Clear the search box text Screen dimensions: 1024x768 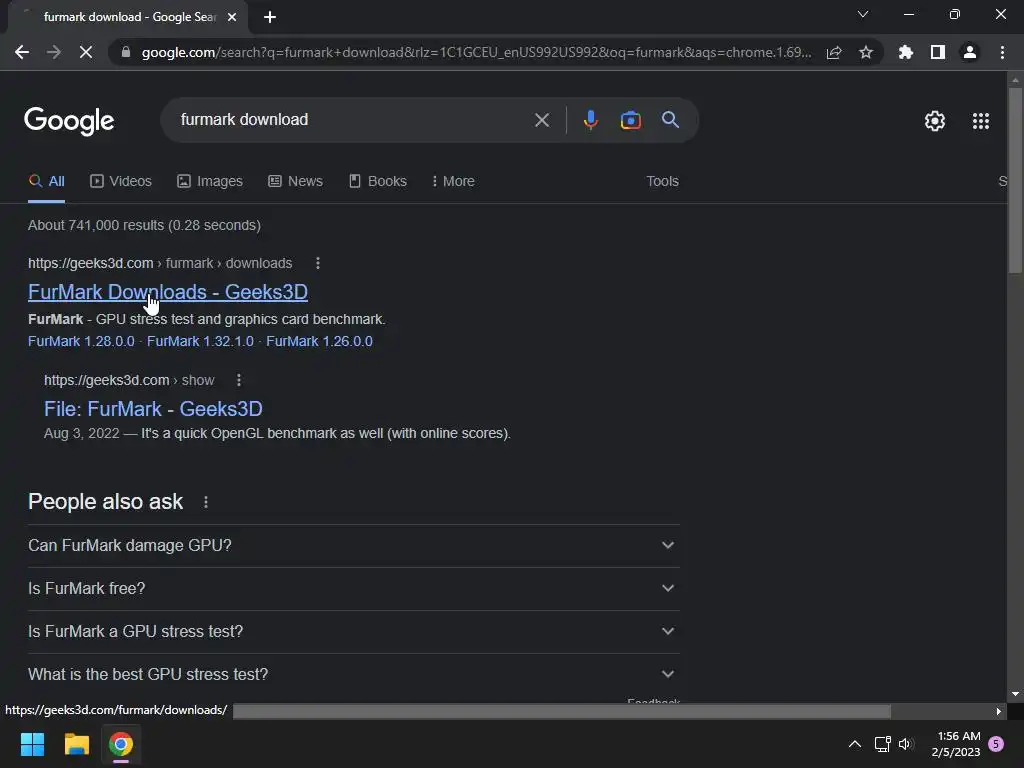coord(542,120)
